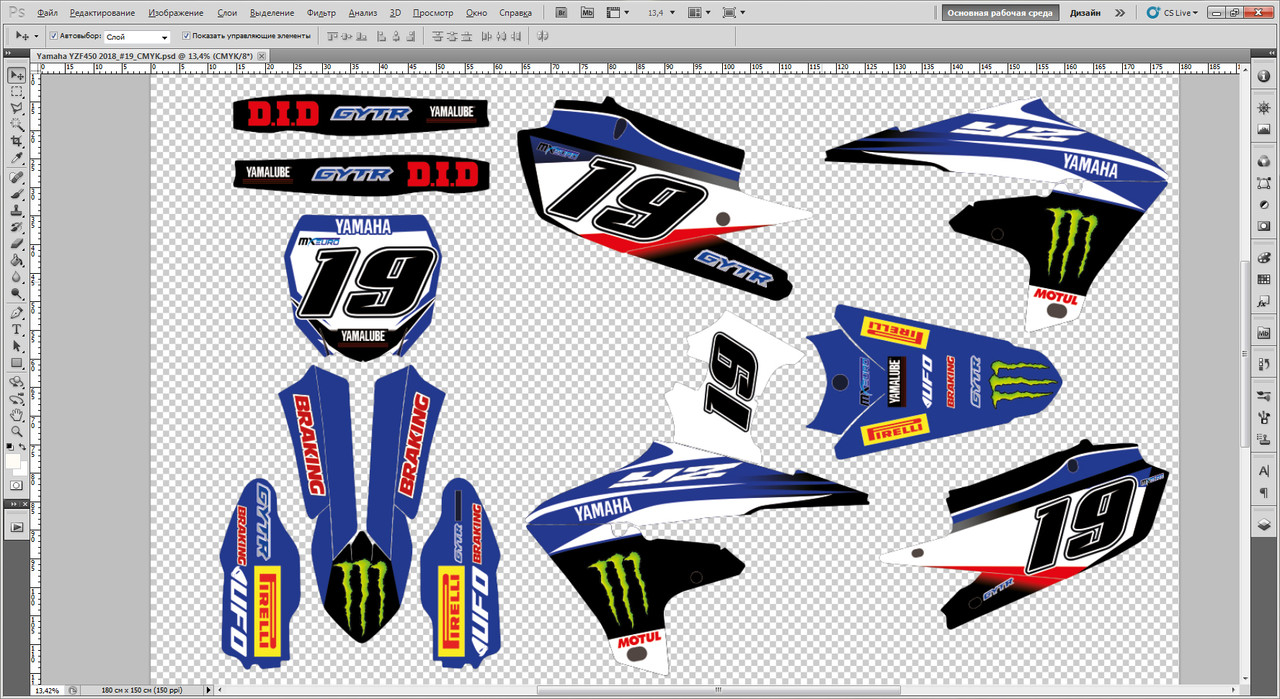
Task: Close the Yamaha YZF450 document tab
Action: coord(263,56)
